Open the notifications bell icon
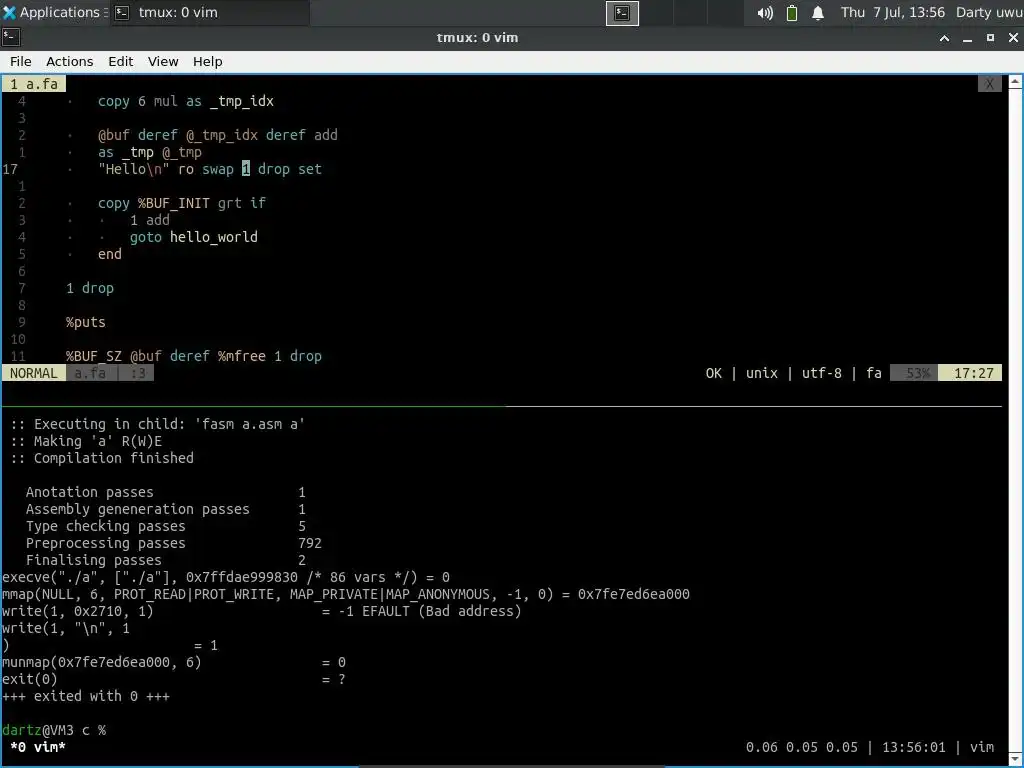 818,13
